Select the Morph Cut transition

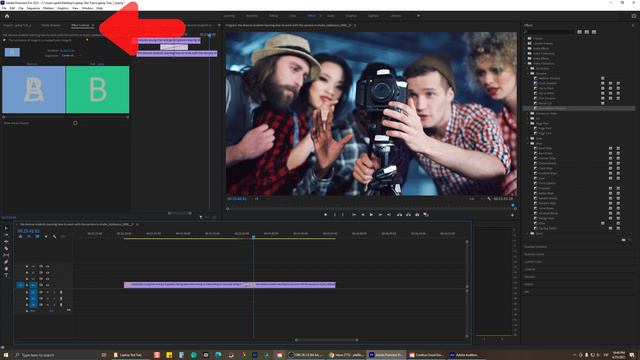(x=545, y=103)
